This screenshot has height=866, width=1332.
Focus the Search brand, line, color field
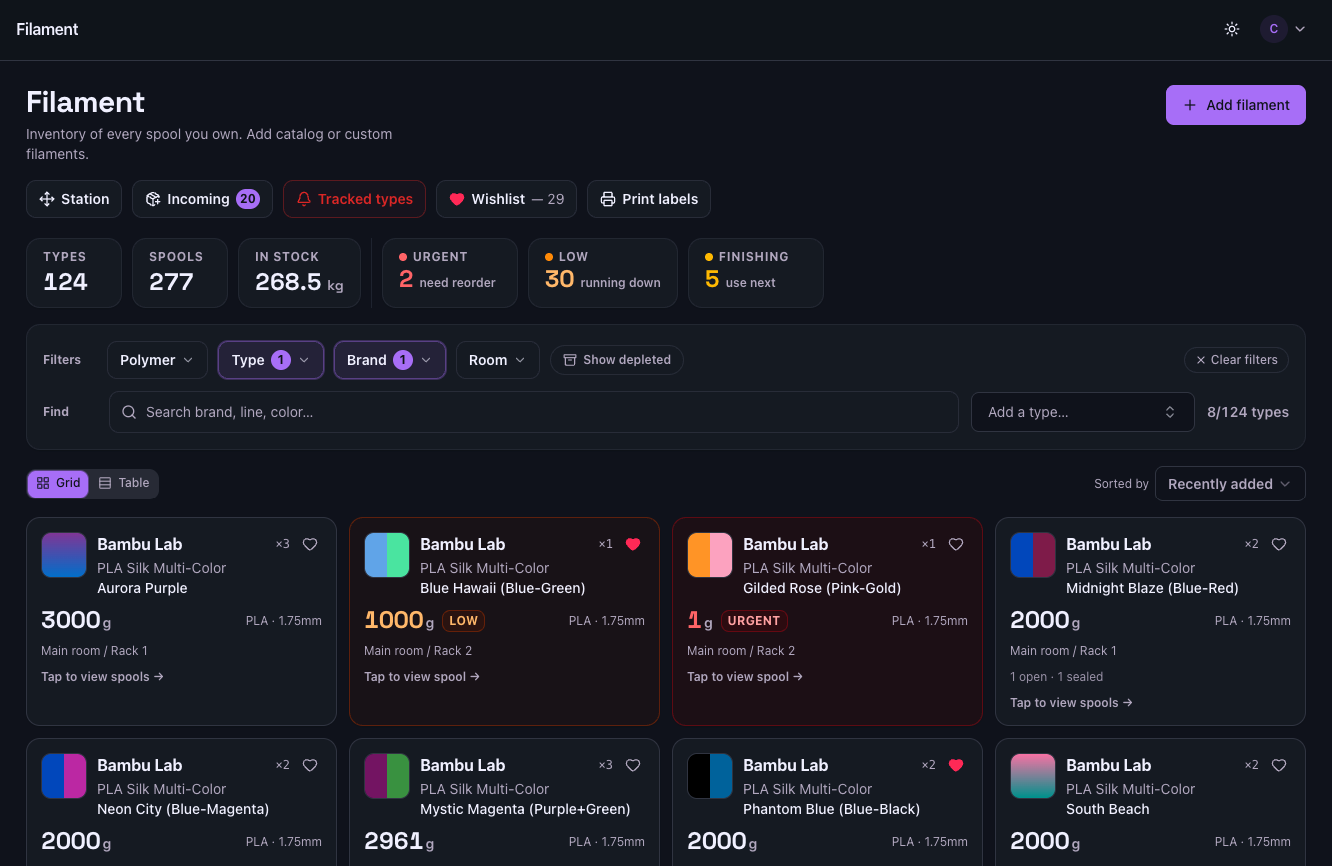click(534, 412)
